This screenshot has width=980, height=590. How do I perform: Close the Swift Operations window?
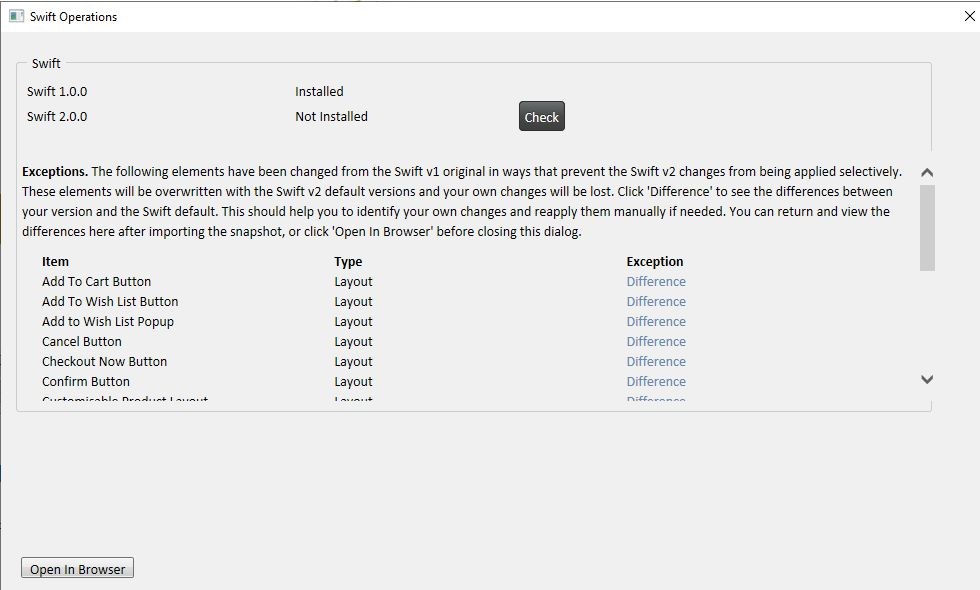pos(969,16)
